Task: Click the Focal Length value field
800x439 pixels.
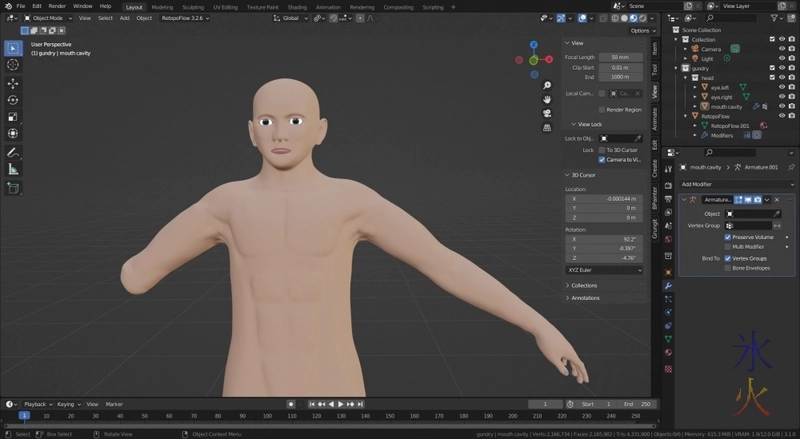Action: click(x=620, y=57)
